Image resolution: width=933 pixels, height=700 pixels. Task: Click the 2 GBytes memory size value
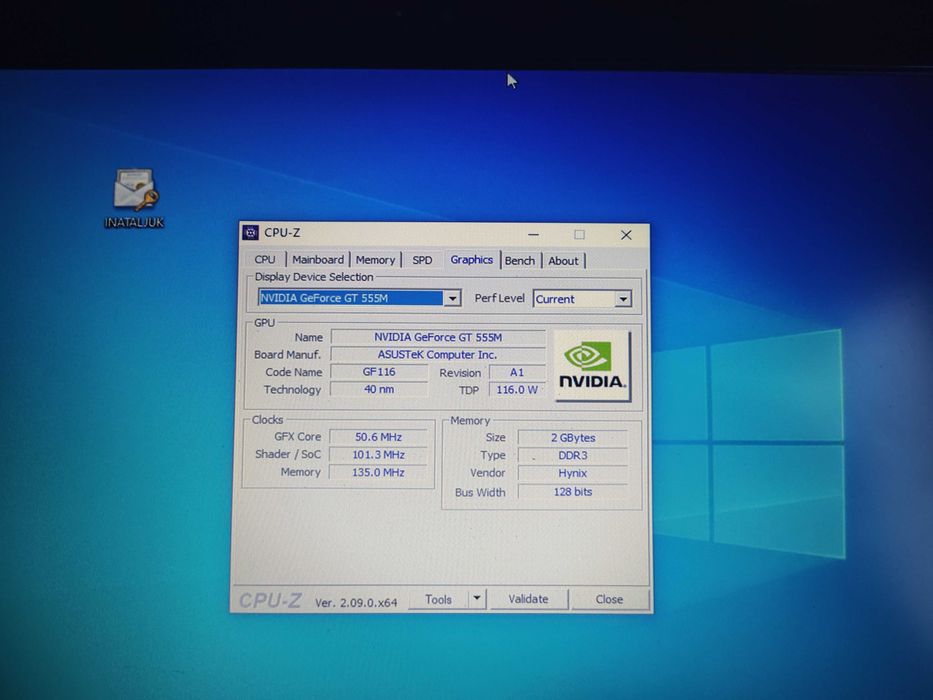(572, 438)
